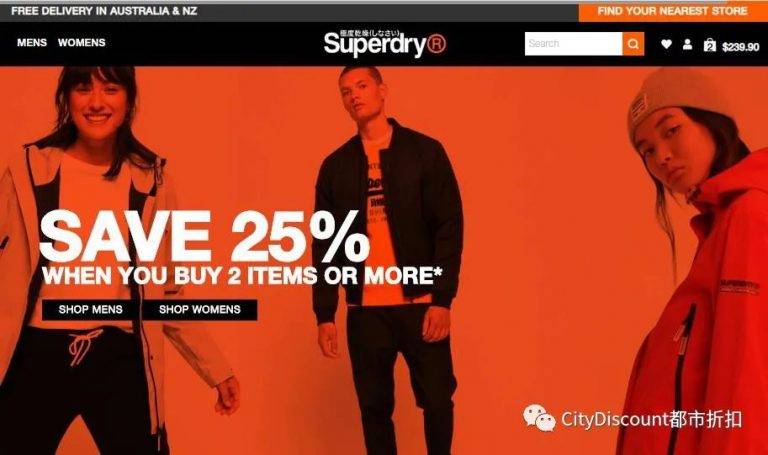768x455 pixels.
Task: Click the SAVE 25% headline
Action: point(204,237)
